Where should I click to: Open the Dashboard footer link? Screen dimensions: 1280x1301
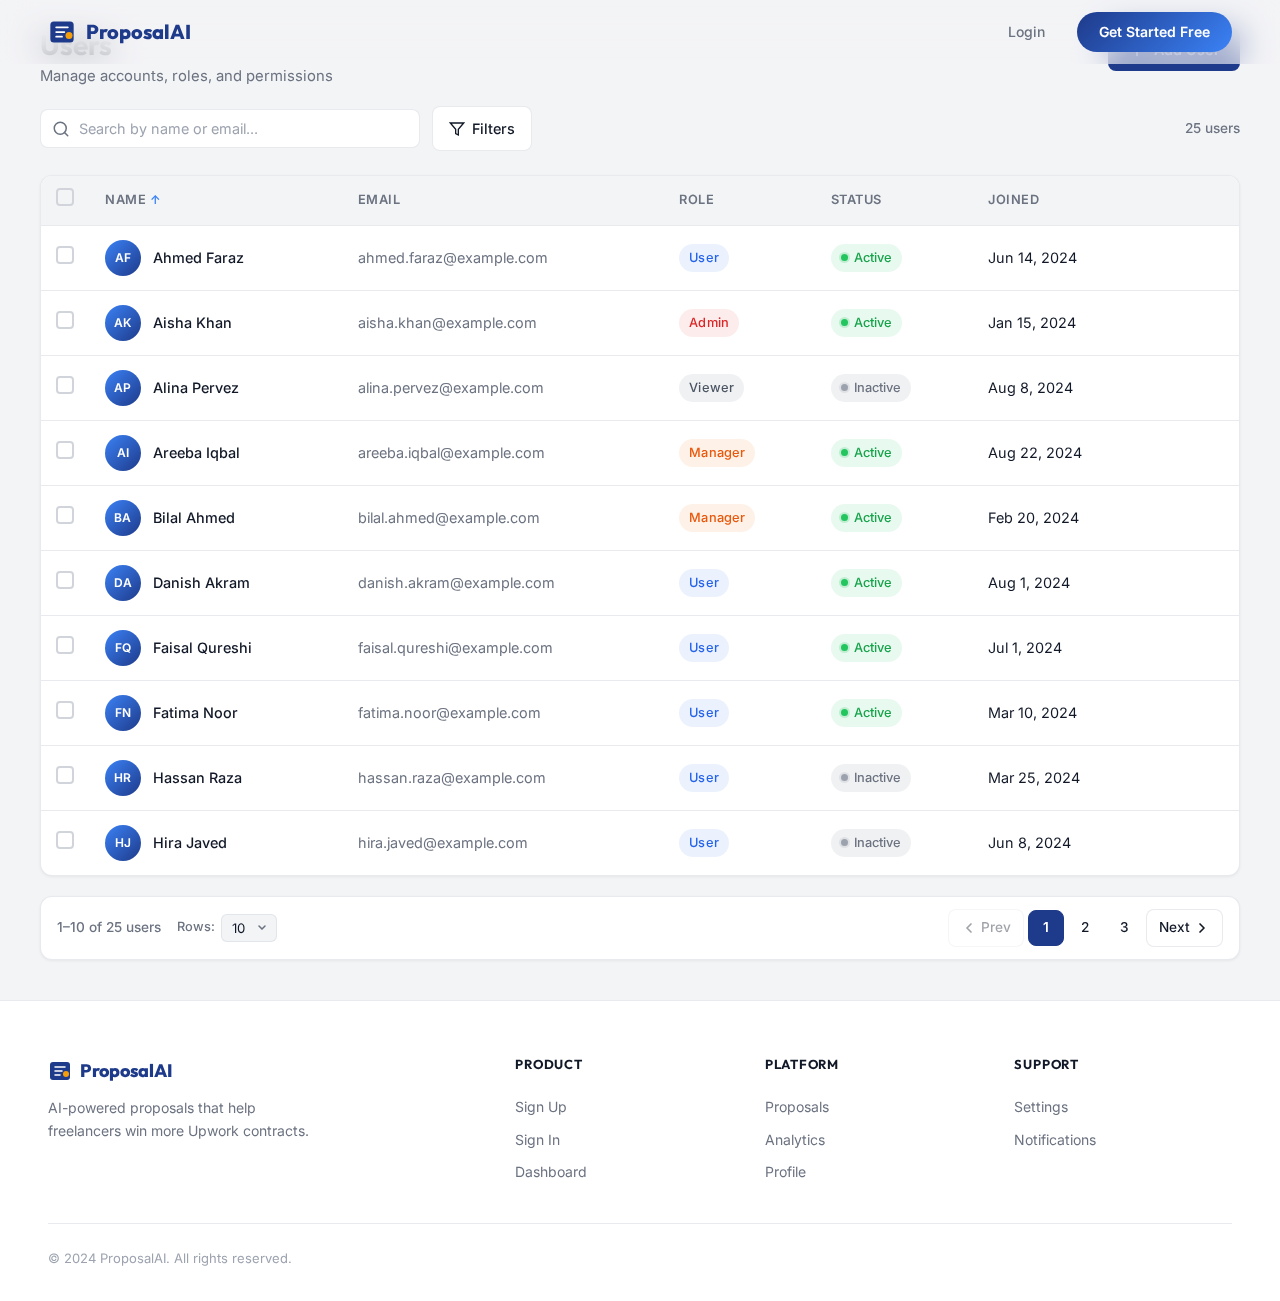(x=551, y=1172)
